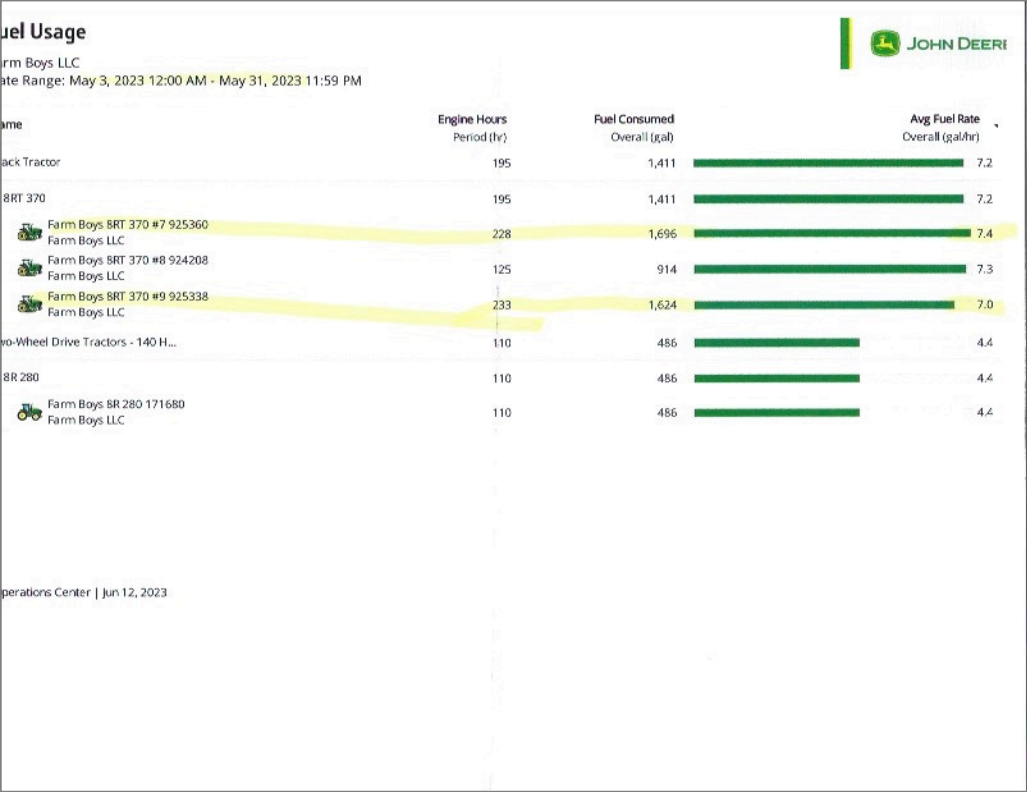Select the 8RT 370 model group row
Screen dimensions: 1027x792
(22, 198)
